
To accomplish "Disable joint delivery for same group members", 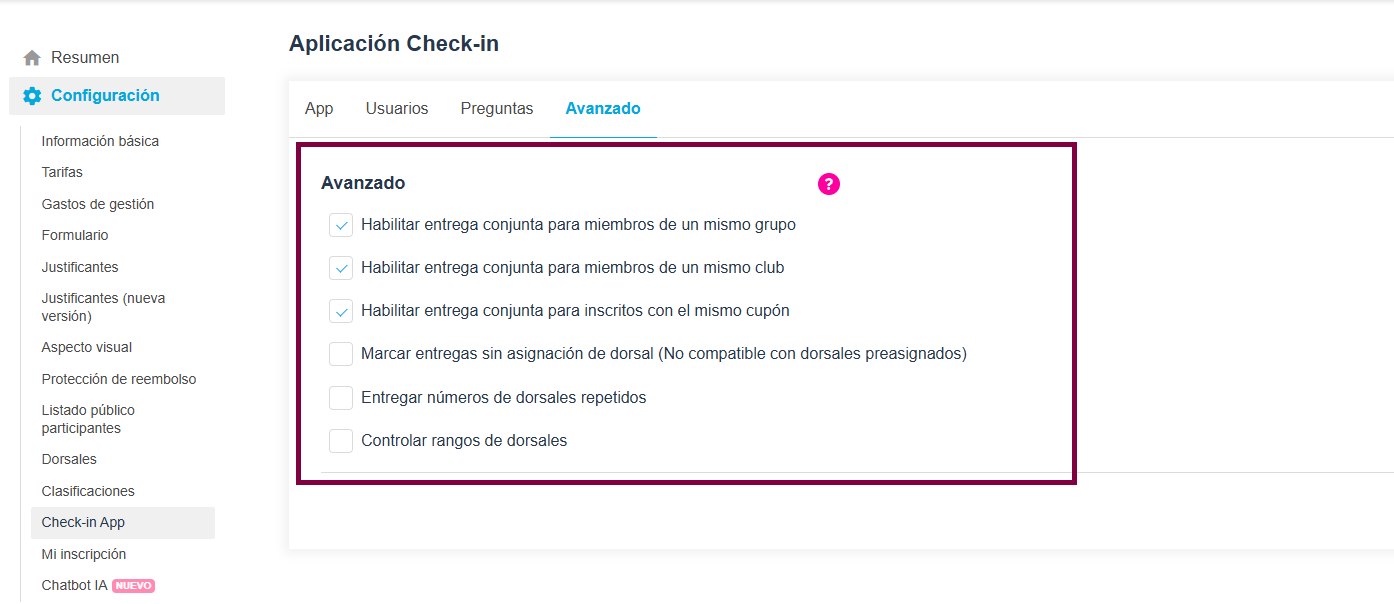I will pos(341,225).
